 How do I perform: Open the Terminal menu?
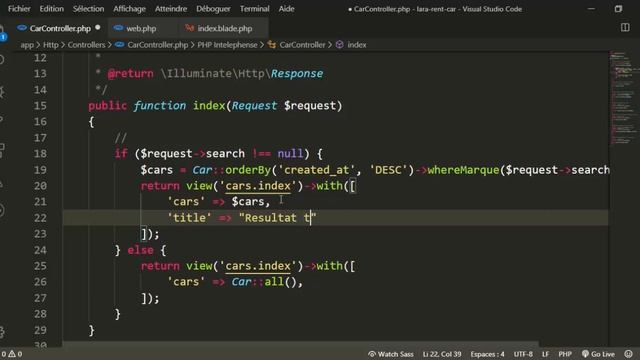(254, 9)
